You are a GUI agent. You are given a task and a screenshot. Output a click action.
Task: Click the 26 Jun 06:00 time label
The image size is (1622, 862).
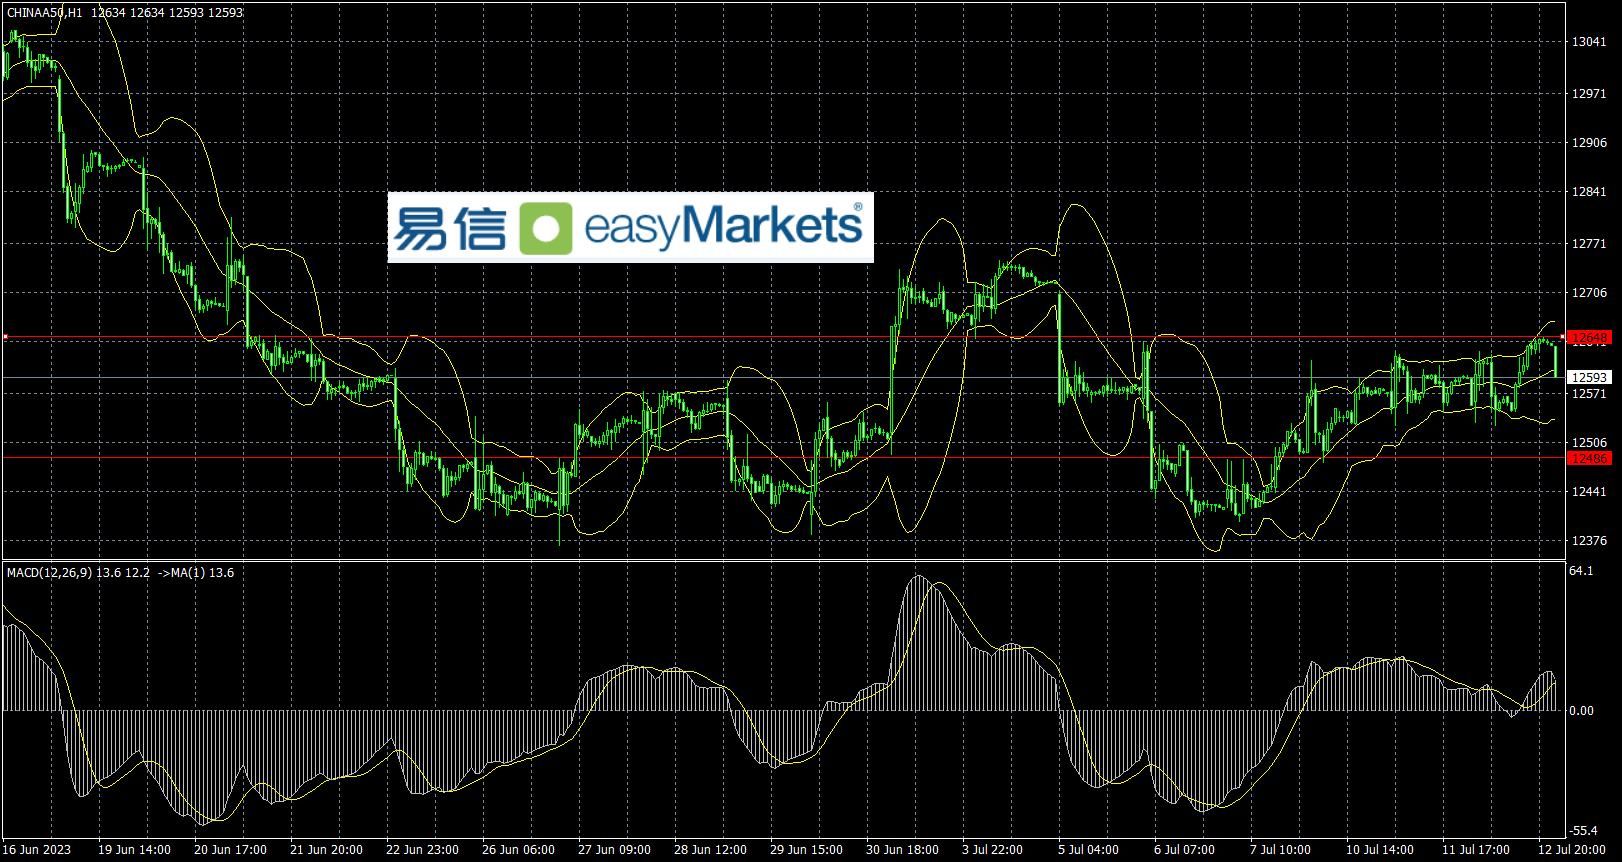[x=518, y=850]
